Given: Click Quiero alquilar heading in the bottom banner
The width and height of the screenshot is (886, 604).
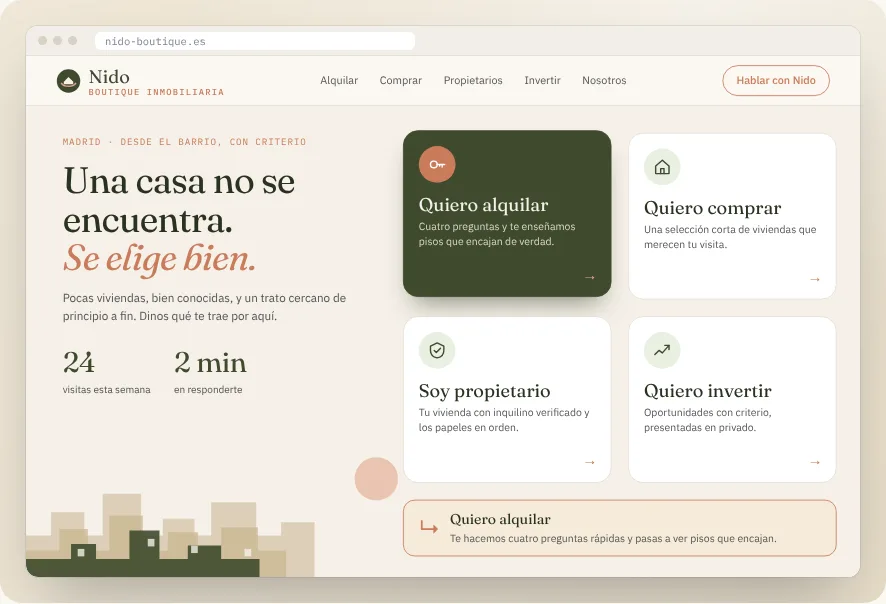Looking at the screenshot, I should click(500, 519).
